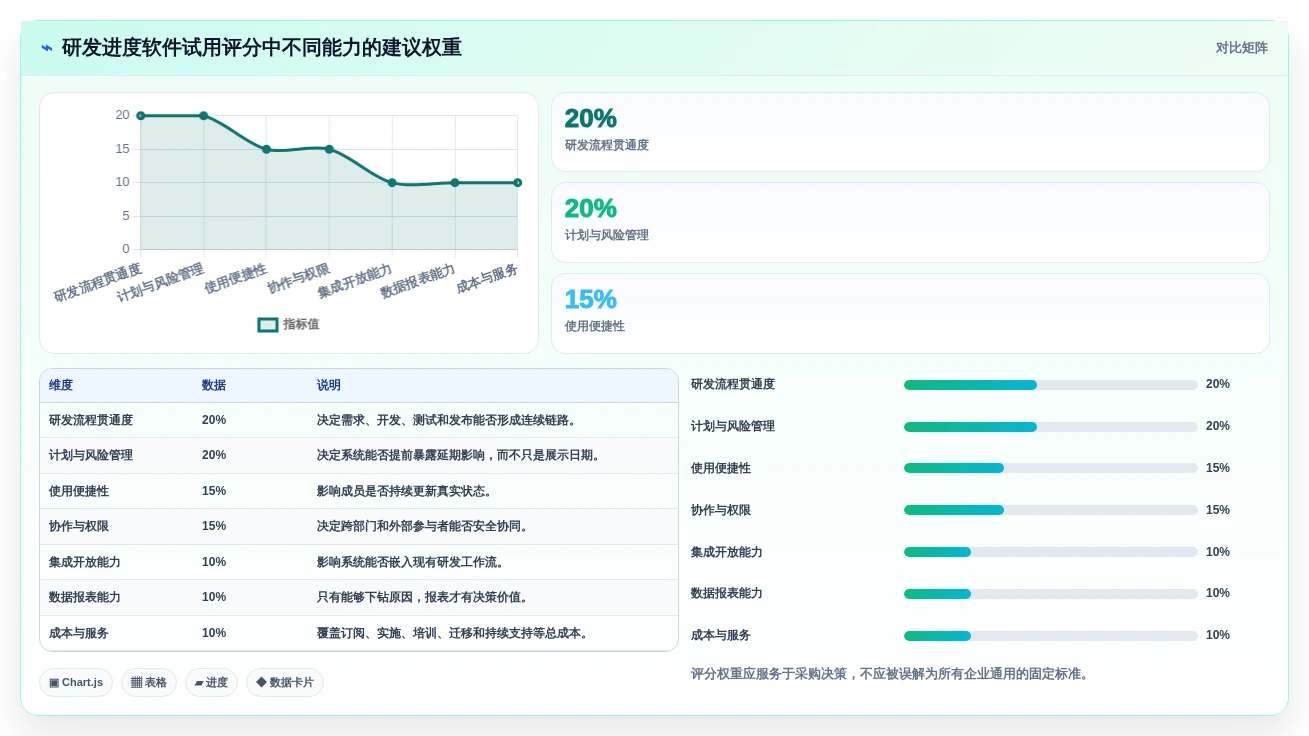This screenshot has width=1309, height=736.
Task: Click table cell 数据报表能力
Action: click(x=85, y=597)
